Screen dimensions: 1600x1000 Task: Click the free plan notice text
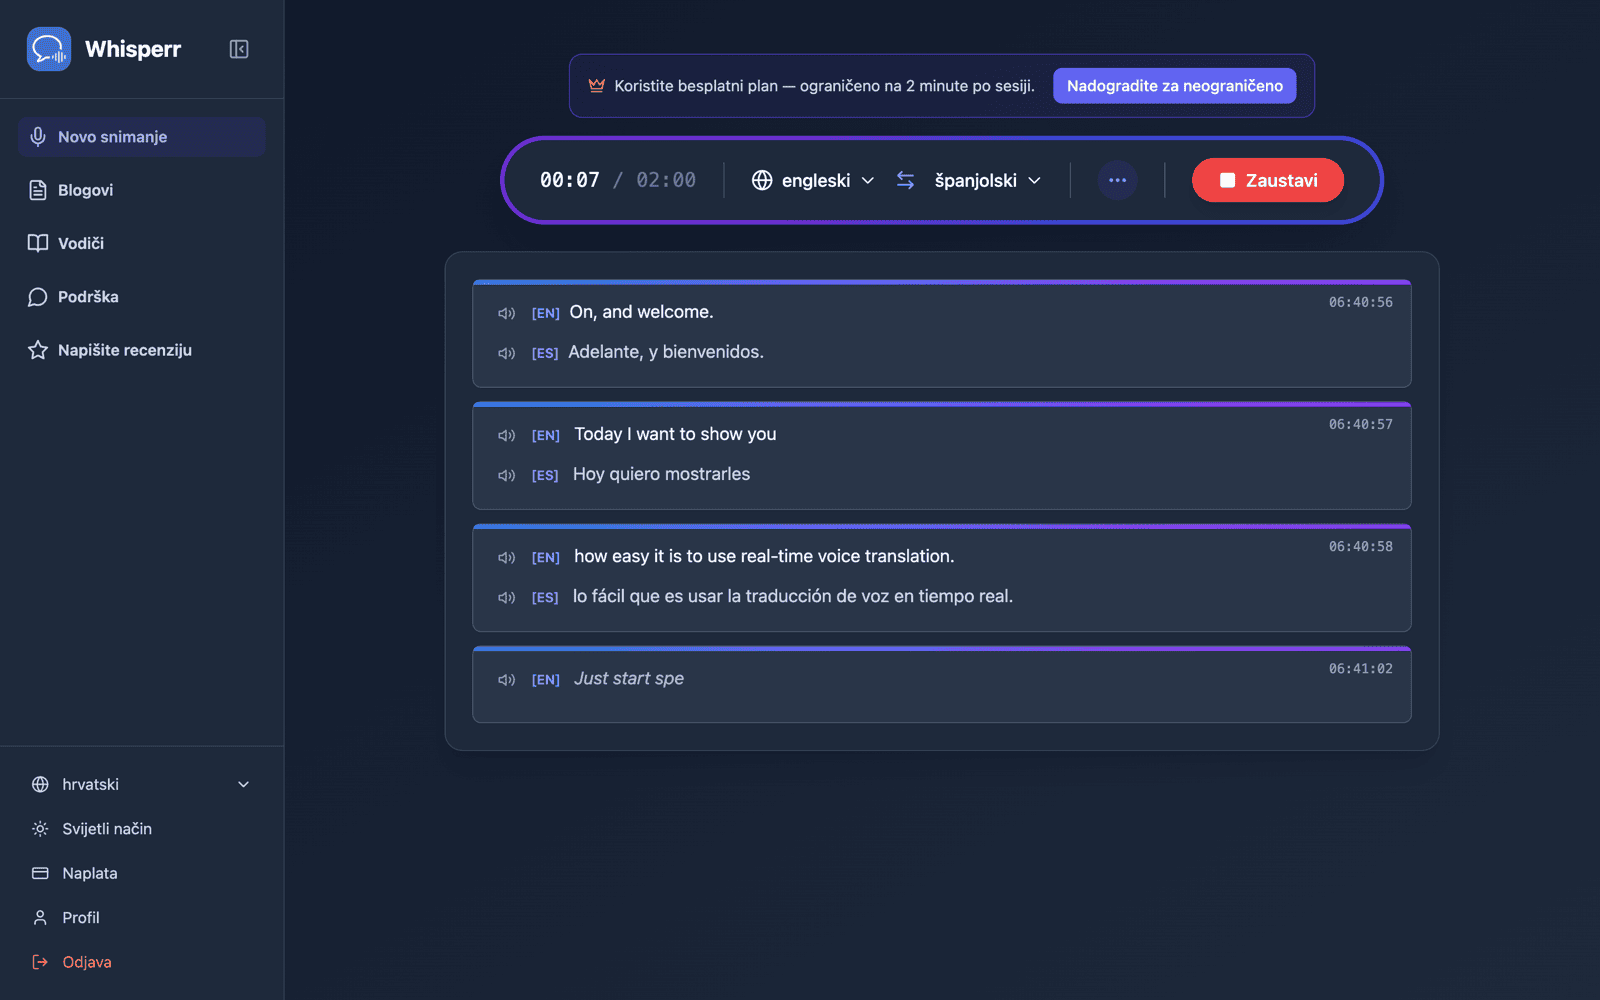(x=824, y=86)
